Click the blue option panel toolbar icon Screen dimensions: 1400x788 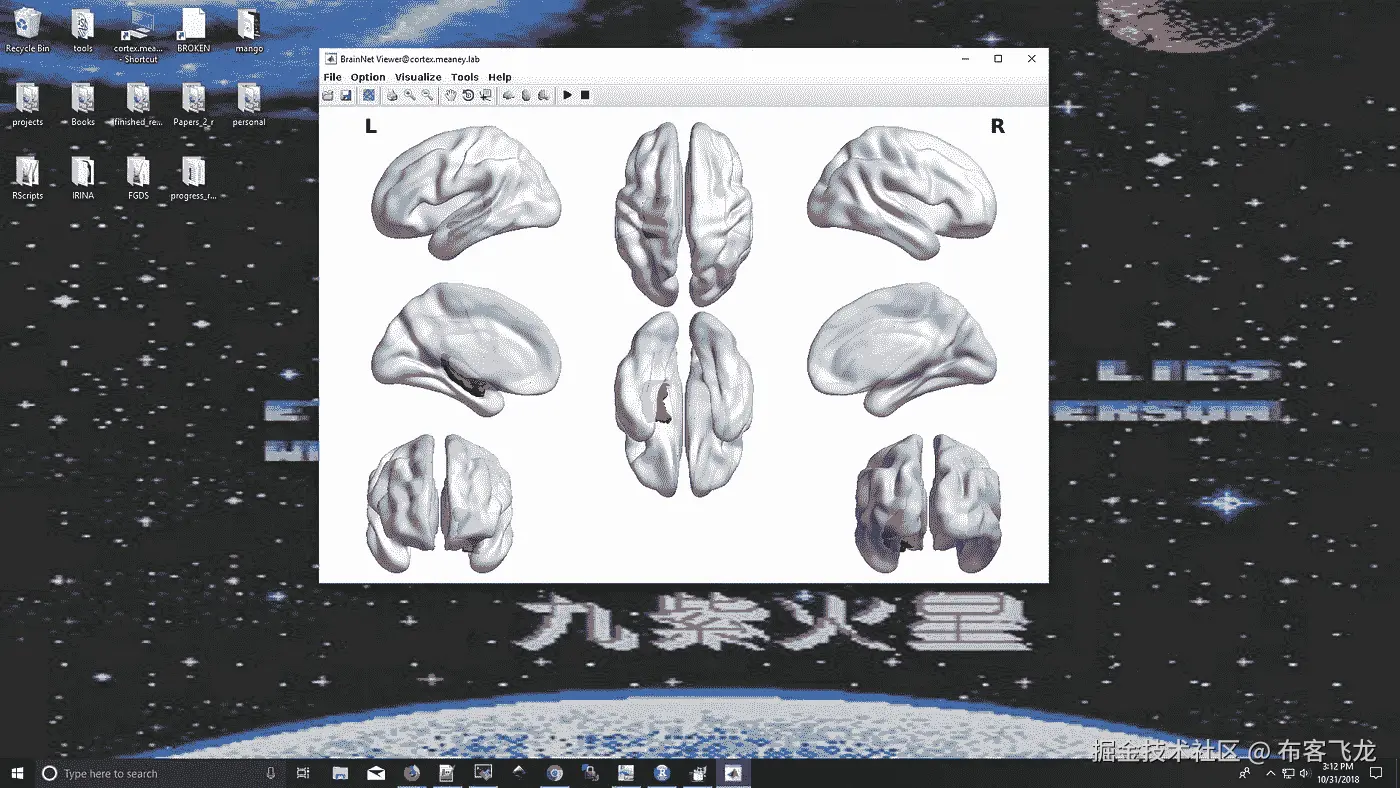pyautogui.click(x=368, y=95)
